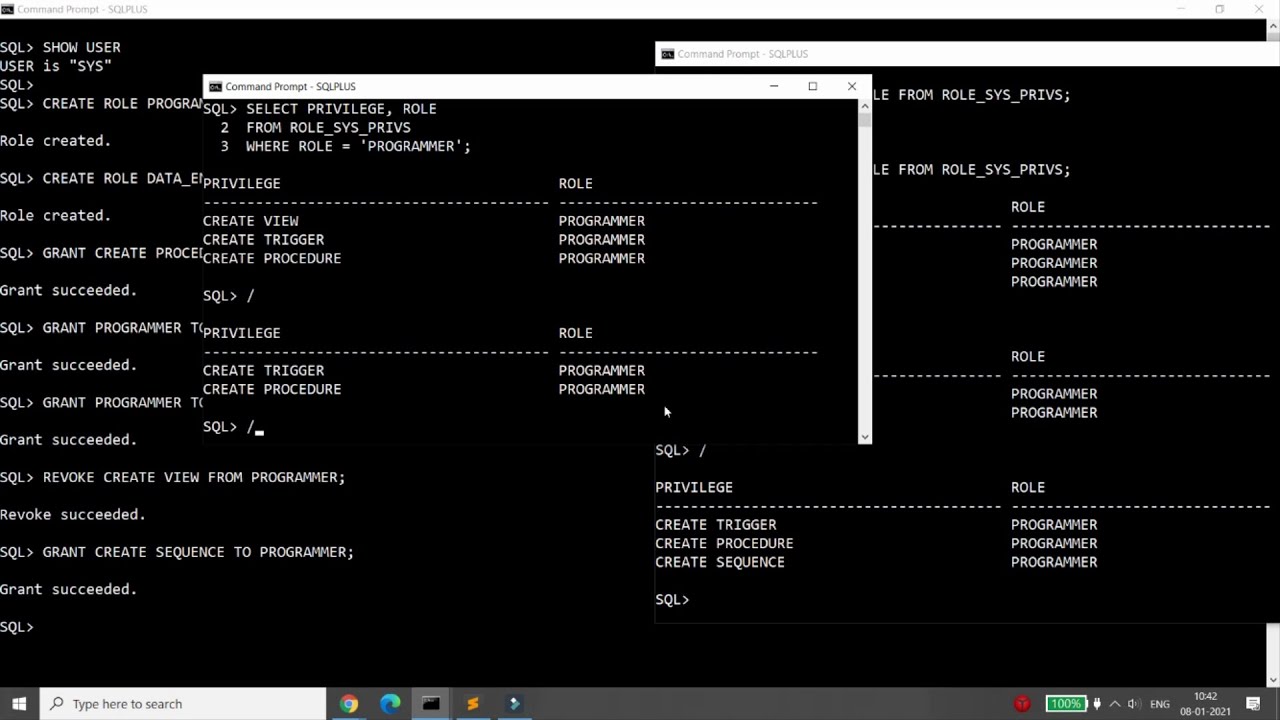Click 'REVOKE CREATE VIEW FROM PROGRAMMER;' line
Viewport: 1280px width, 720px height.
click(x=173, y=477)
